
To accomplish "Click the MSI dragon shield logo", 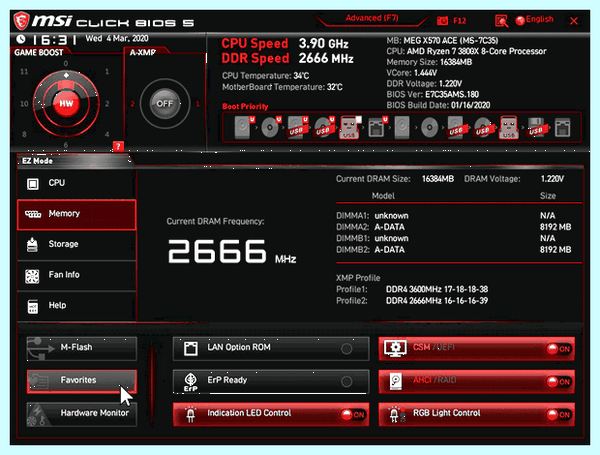I will click(x=21, y=21).
